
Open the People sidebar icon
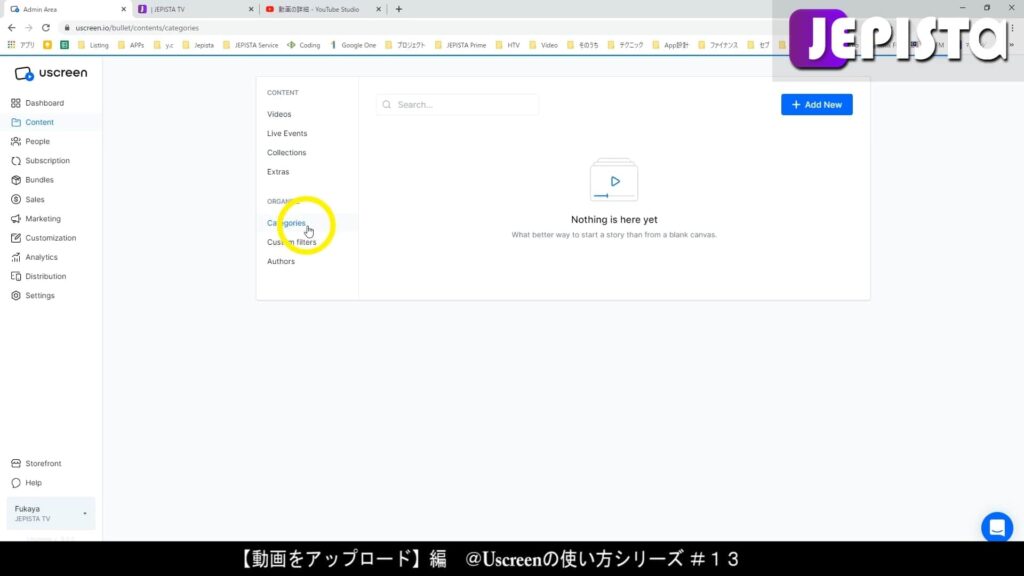(16, 141)
